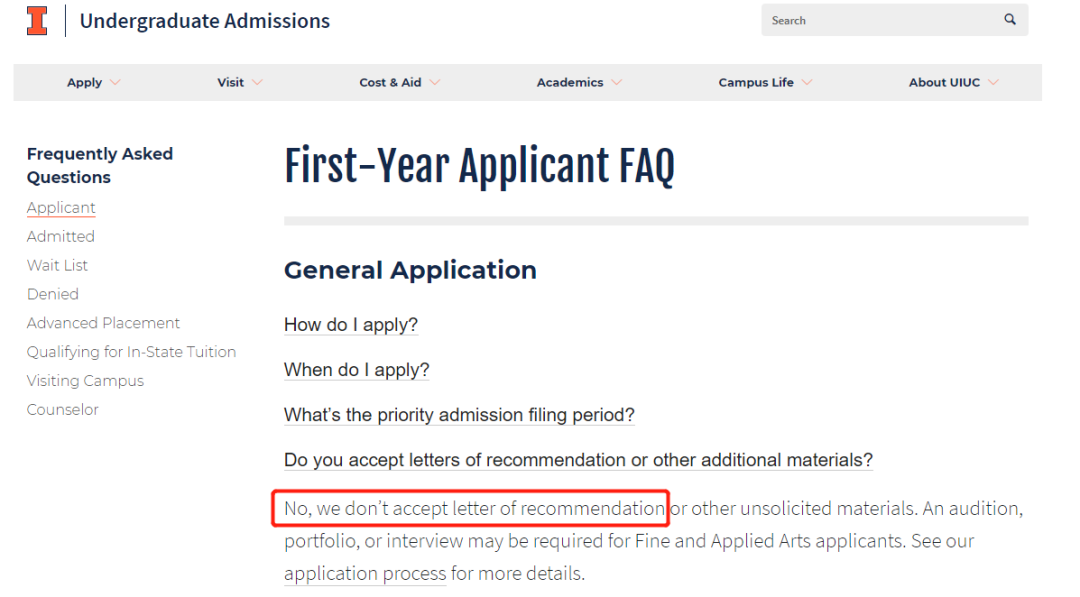
Task: Open the Admitted FAQ link
Action: tap(61, 236)
